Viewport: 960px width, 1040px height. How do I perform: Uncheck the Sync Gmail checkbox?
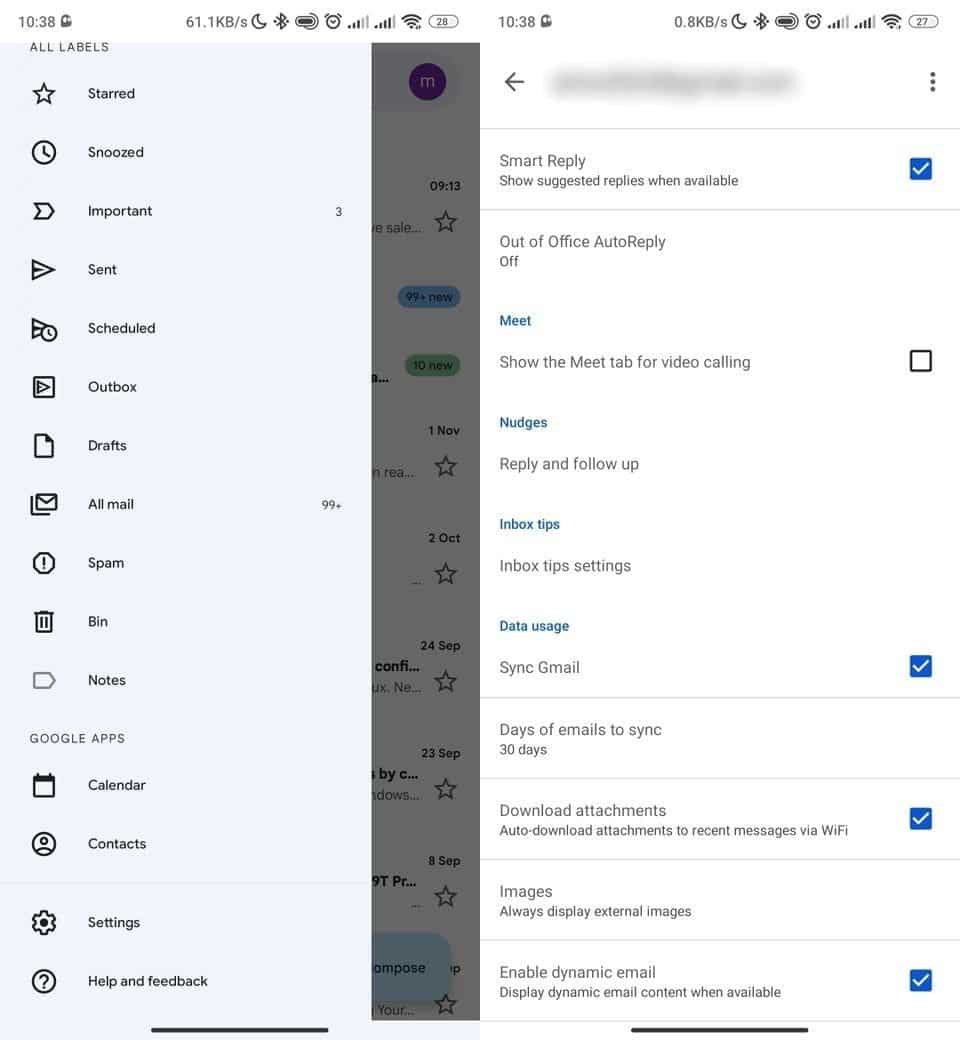point(920,666)
